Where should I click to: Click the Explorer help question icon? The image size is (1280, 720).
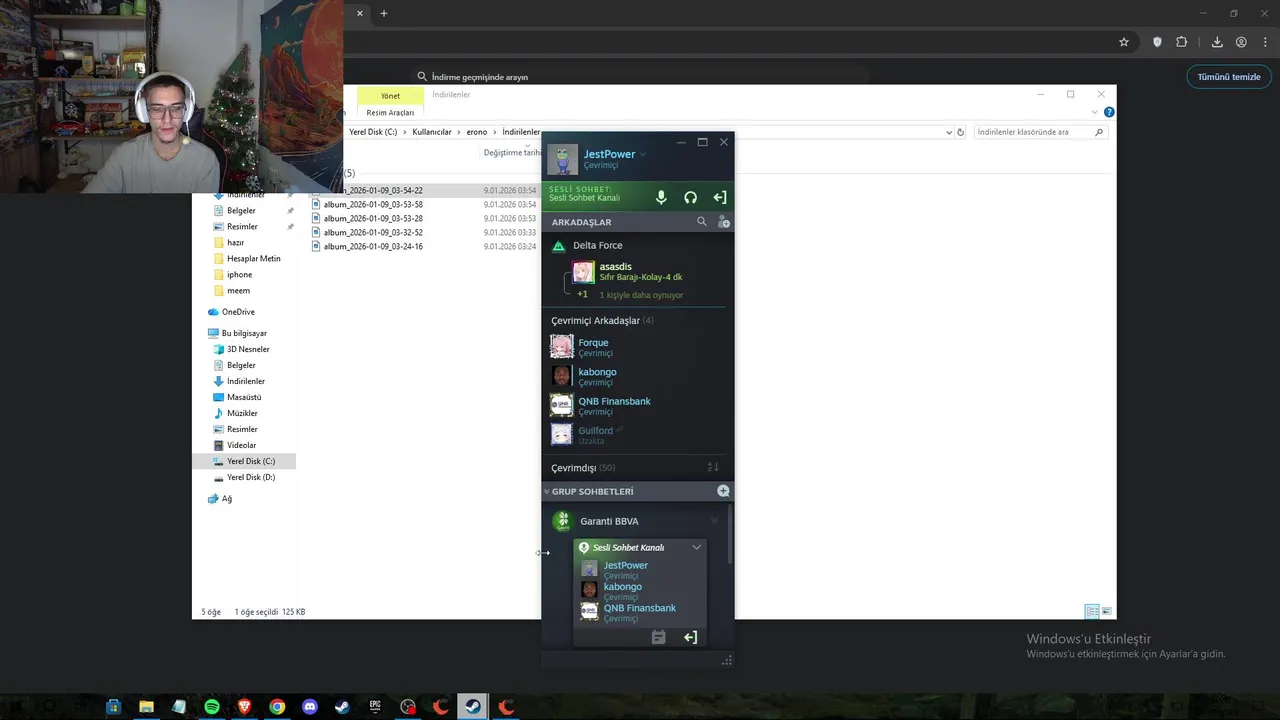(x=1109, y=112)
